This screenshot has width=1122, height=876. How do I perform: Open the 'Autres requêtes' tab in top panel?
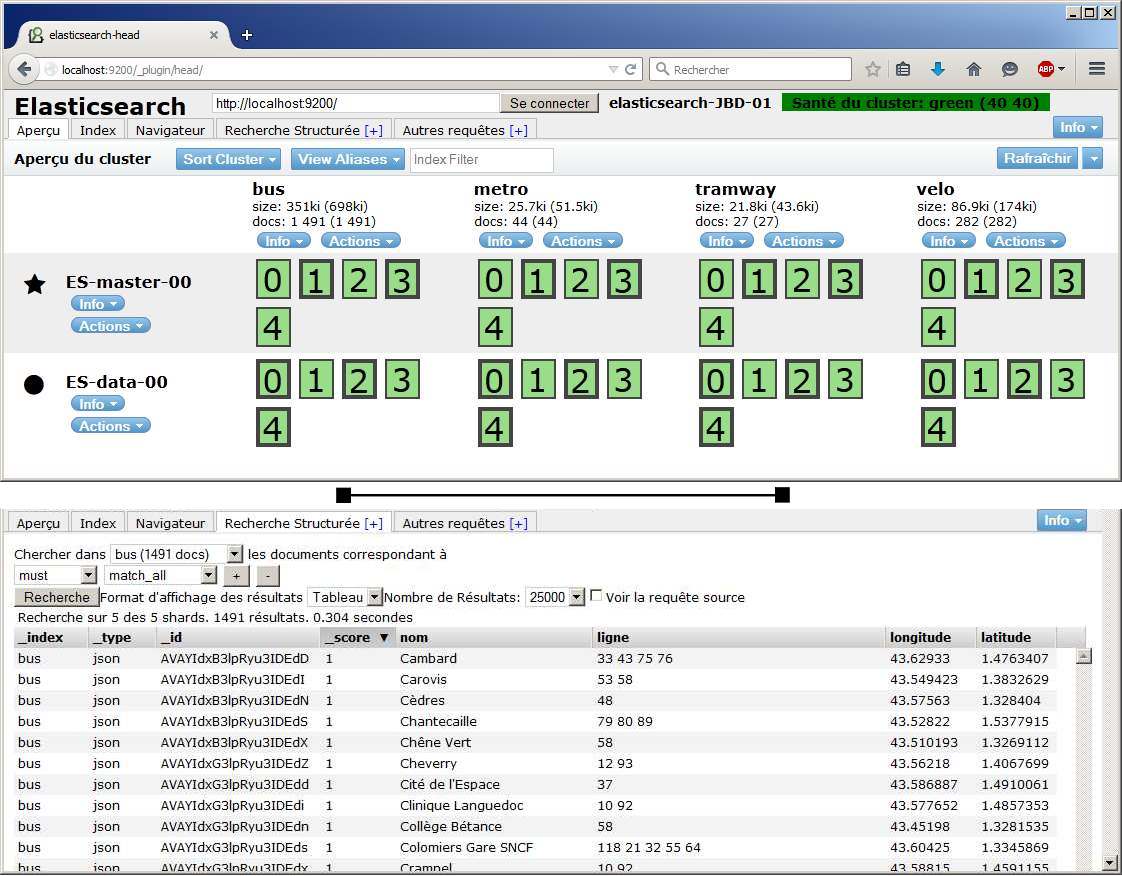(464, 130)
